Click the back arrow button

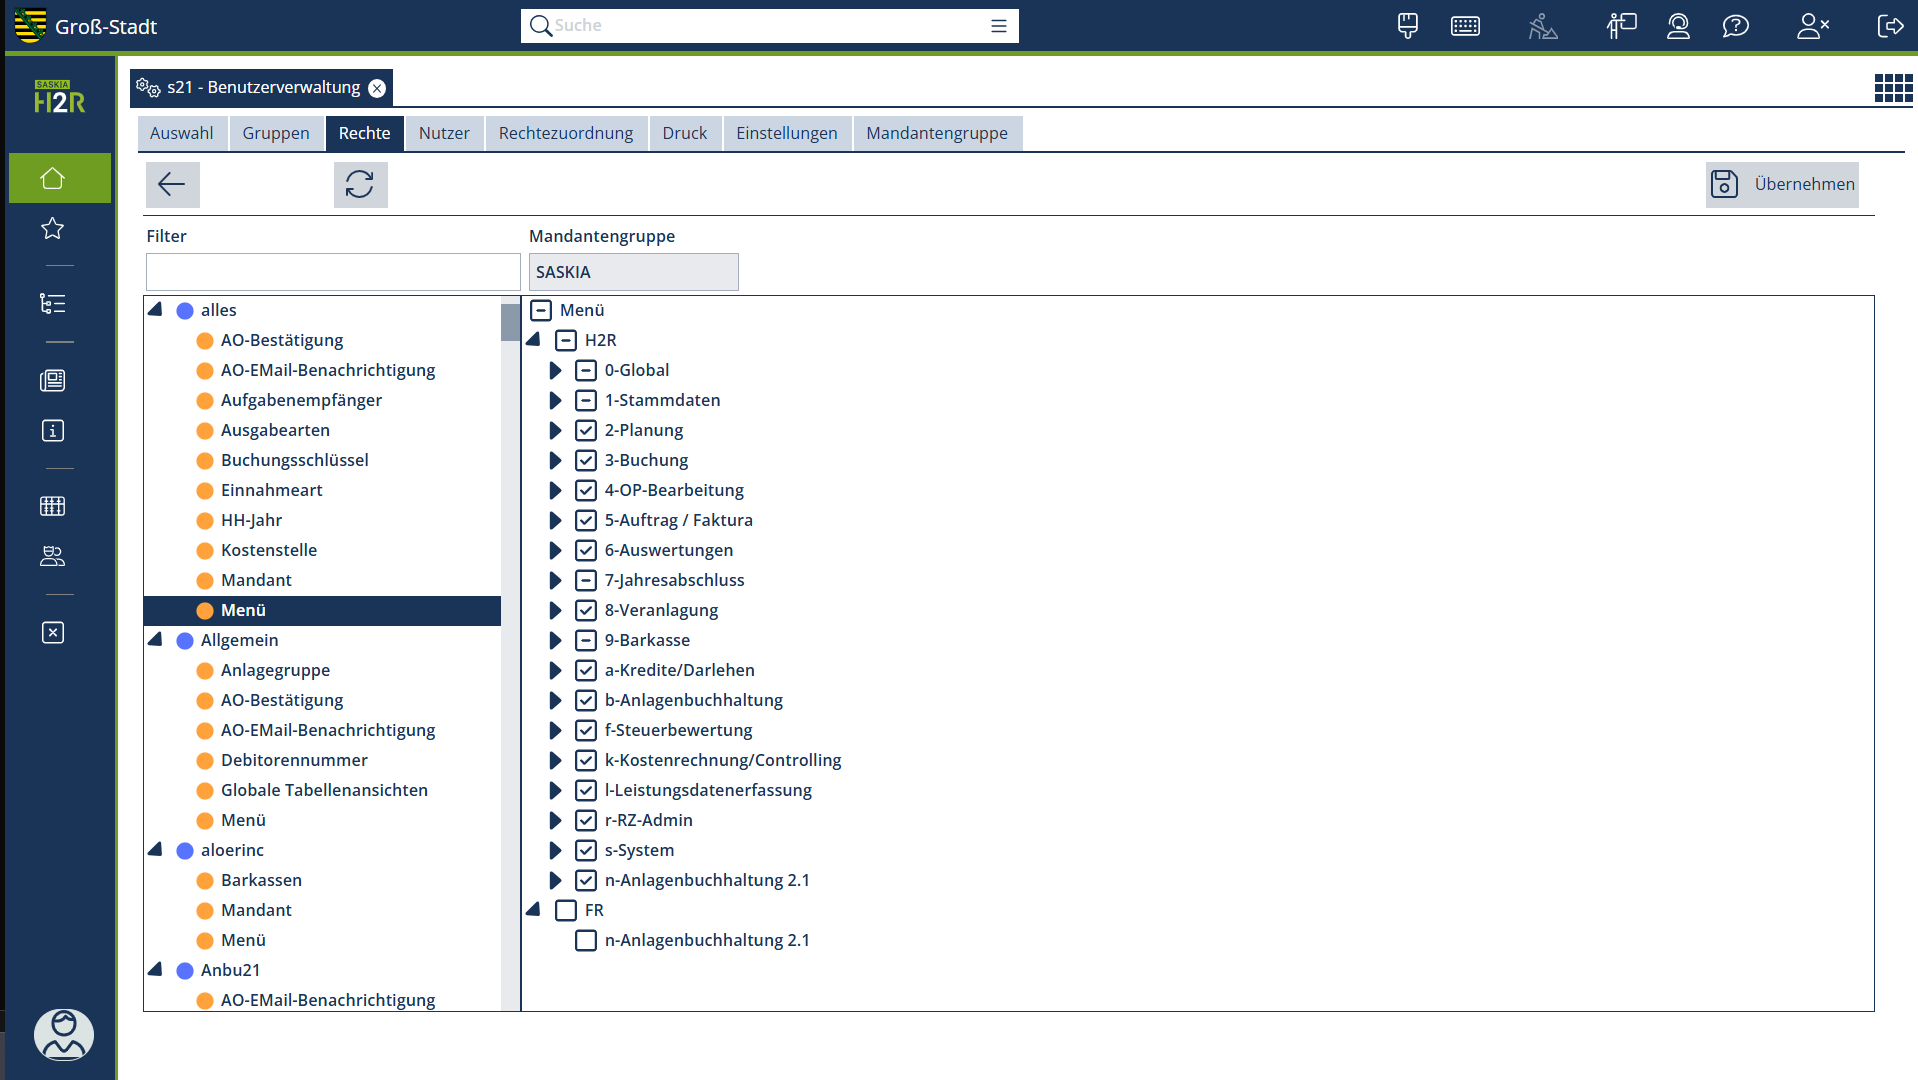coord(172,184)
